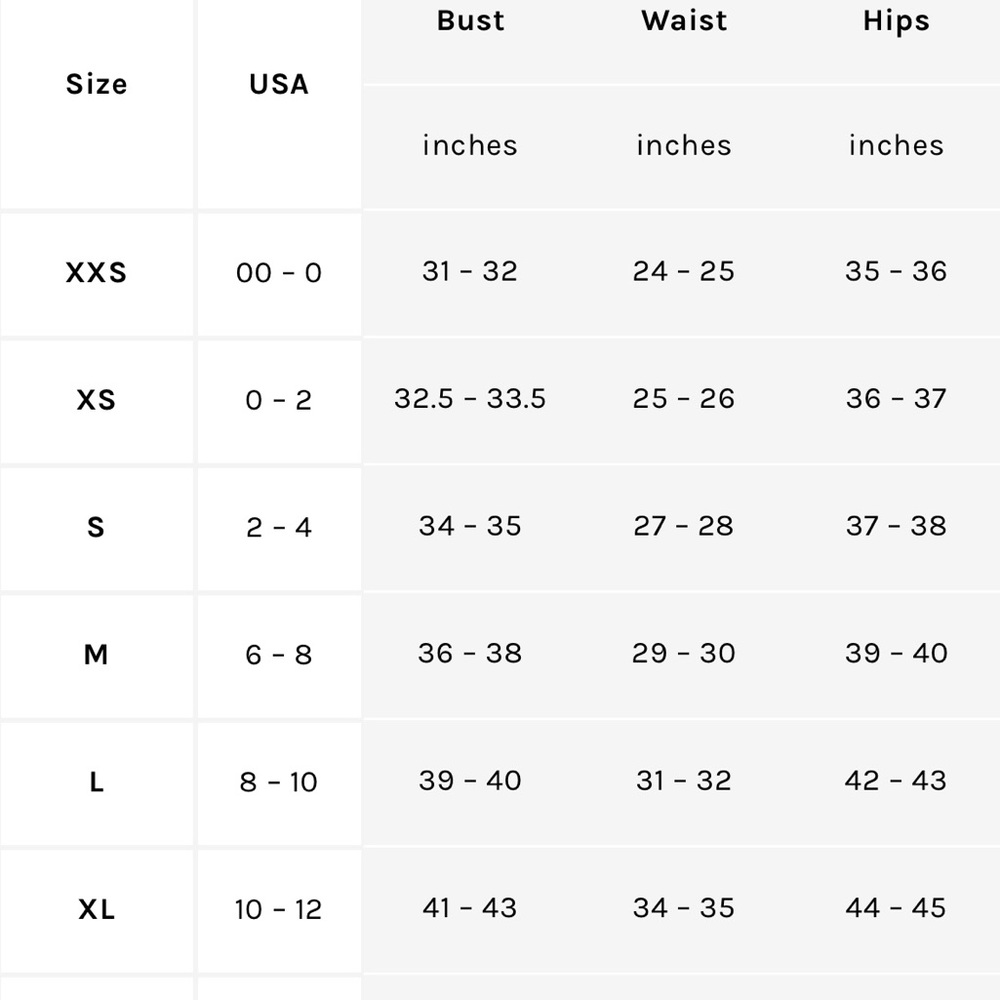This screenshot has width=1000, height=1000.
Task: Click the 00 - 0 USA size cell
Action: pos(279,272)
